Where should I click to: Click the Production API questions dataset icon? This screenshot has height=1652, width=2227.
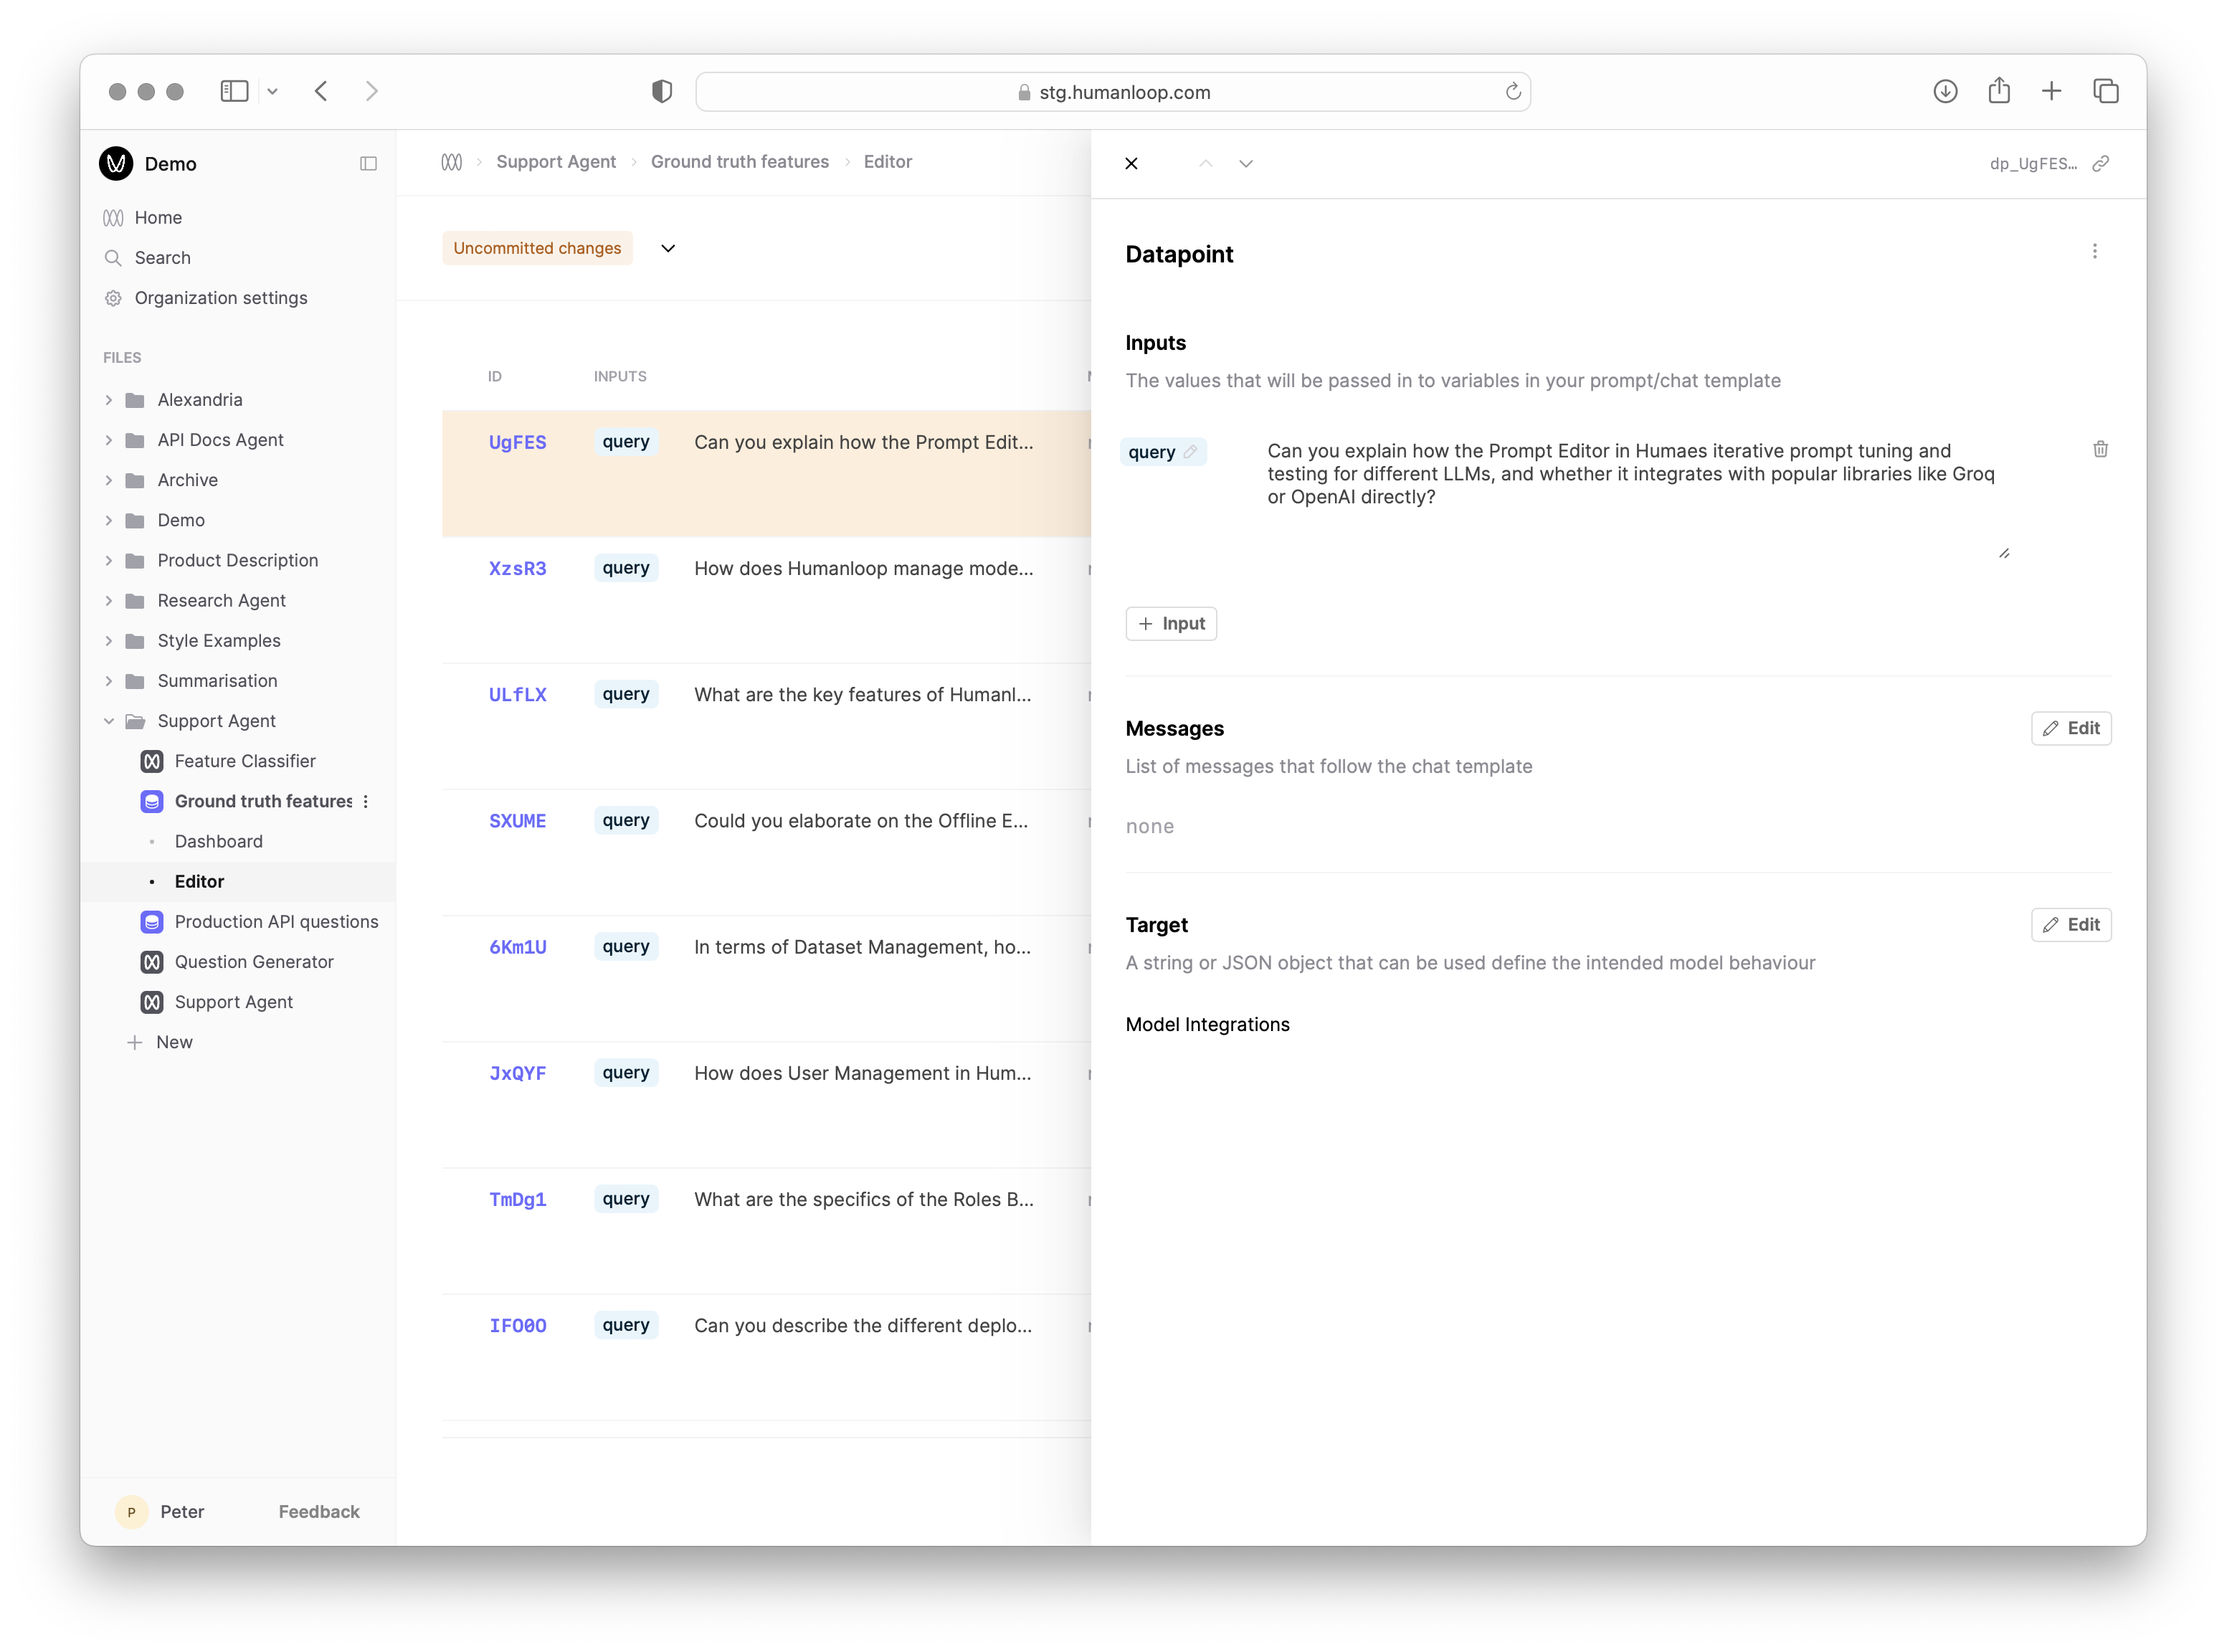point(152,921)
